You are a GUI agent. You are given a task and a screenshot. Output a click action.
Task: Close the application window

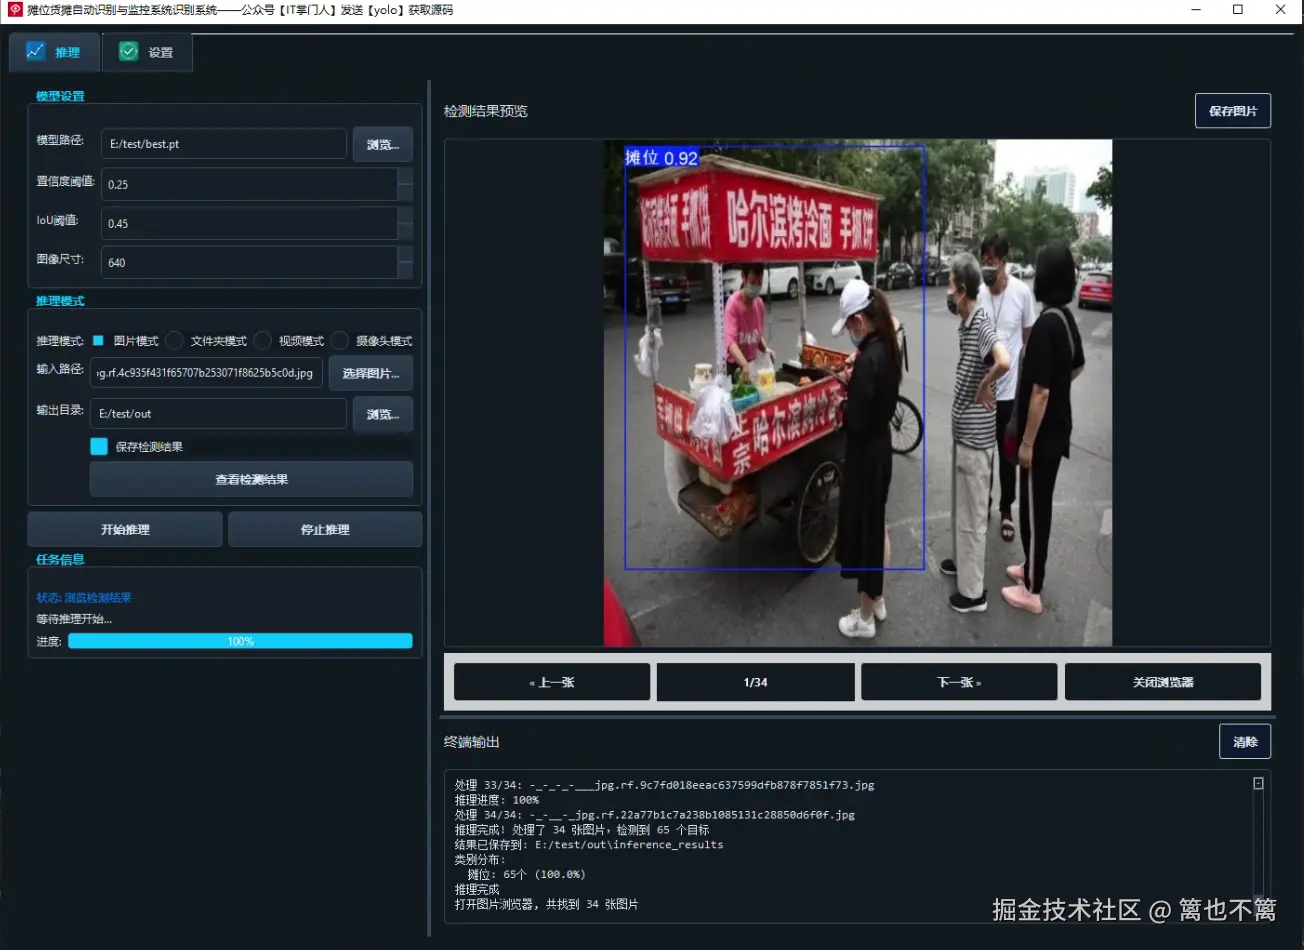click(1281, 10)
